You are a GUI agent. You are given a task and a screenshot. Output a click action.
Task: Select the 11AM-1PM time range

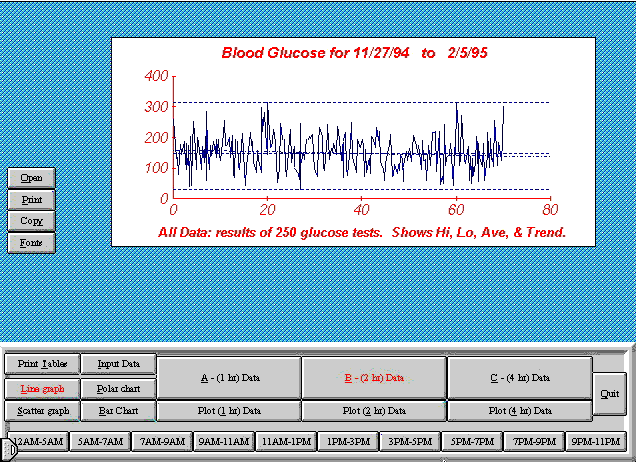pyautogui.click(x=286, y=441)
